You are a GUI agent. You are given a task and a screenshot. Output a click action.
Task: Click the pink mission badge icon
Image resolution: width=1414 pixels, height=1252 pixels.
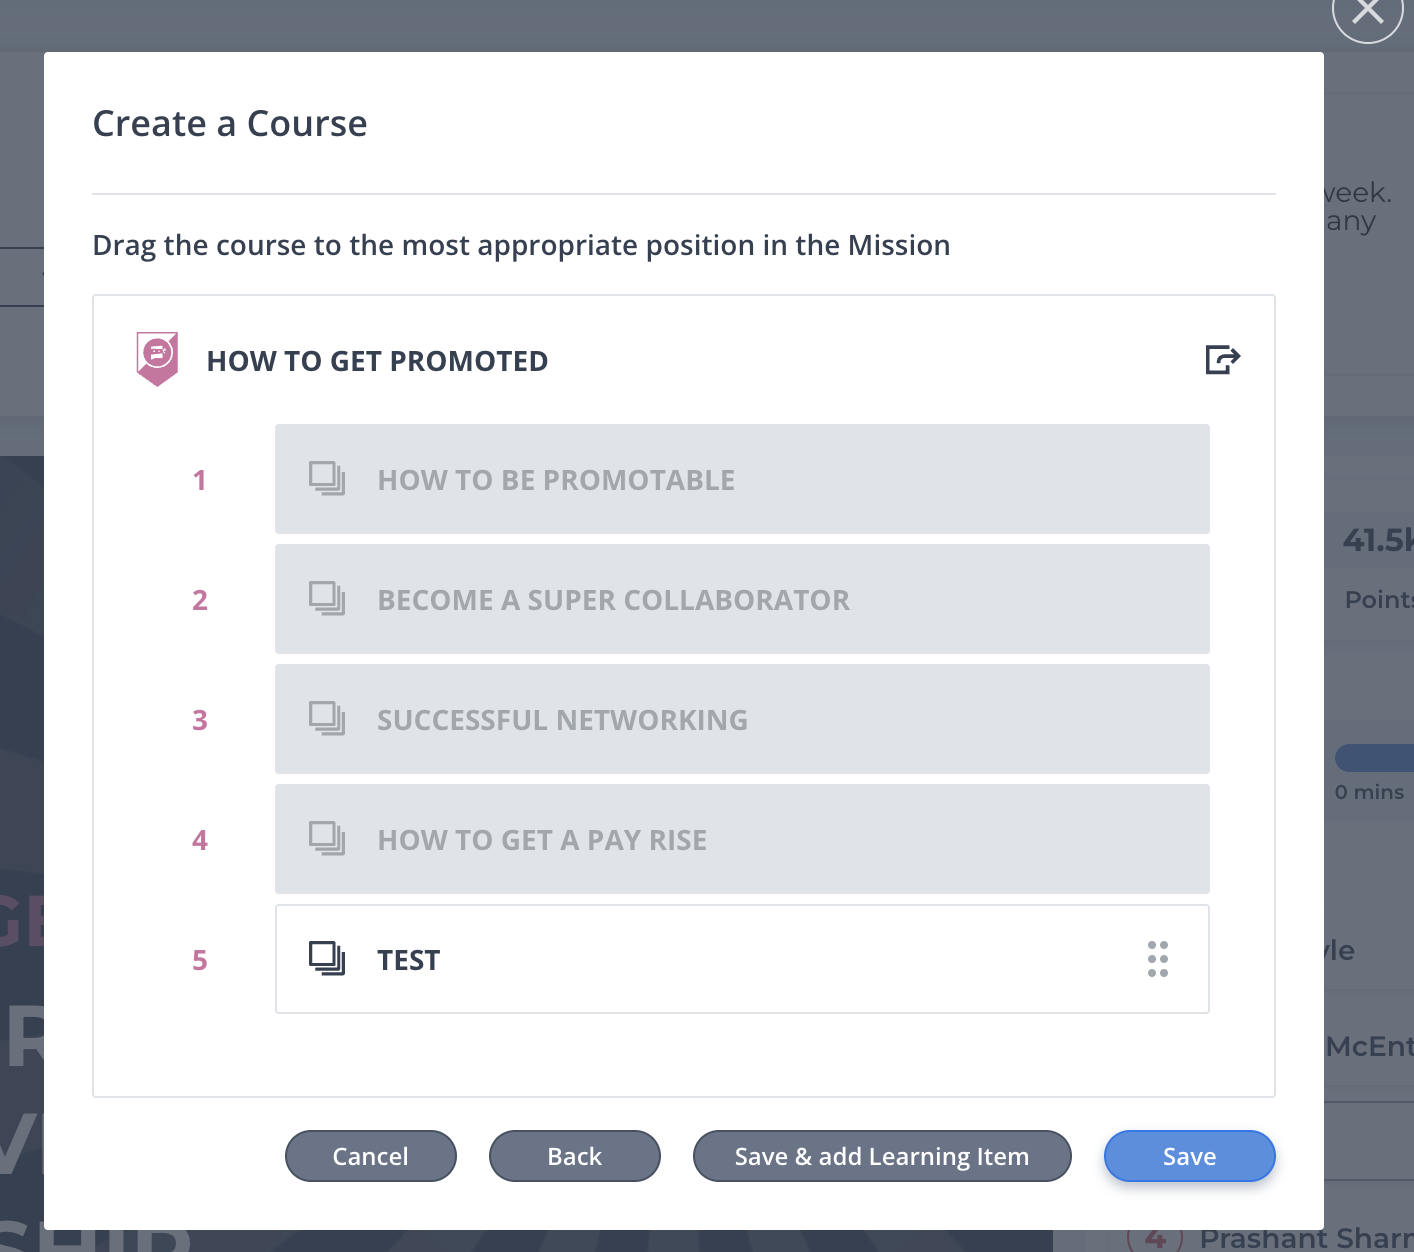[157, 359]
